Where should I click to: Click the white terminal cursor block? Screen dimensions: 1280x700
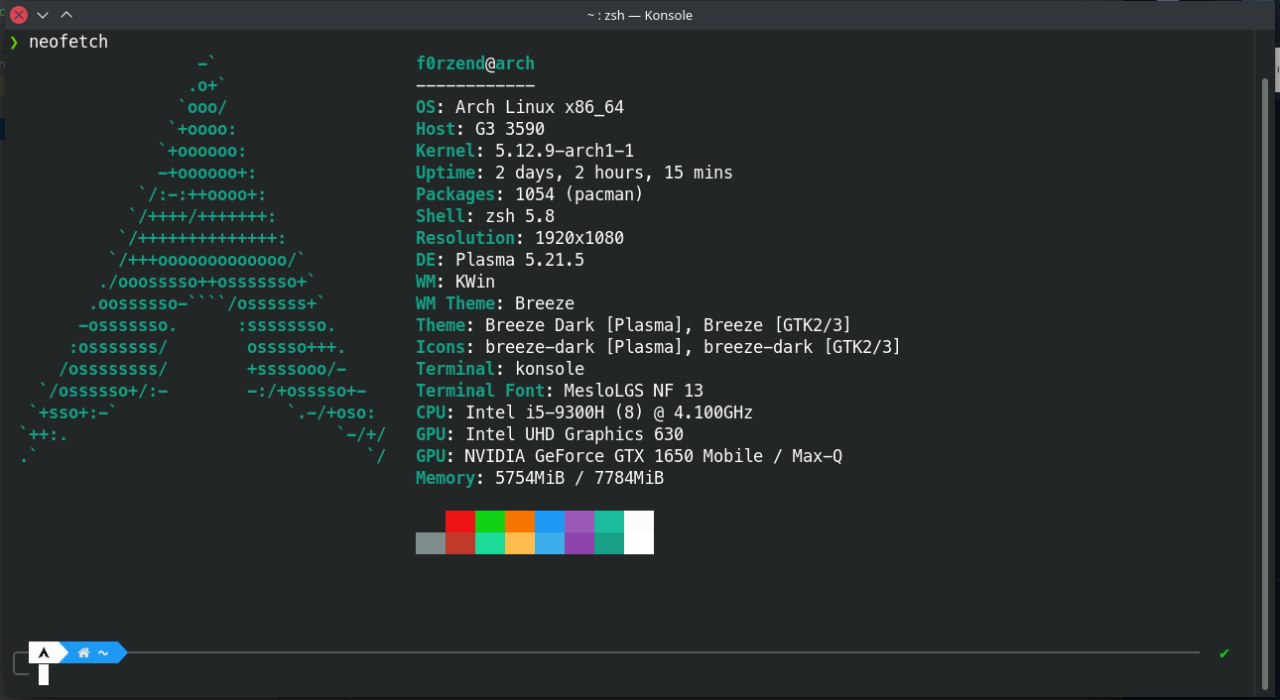click(x=44, y=675)
